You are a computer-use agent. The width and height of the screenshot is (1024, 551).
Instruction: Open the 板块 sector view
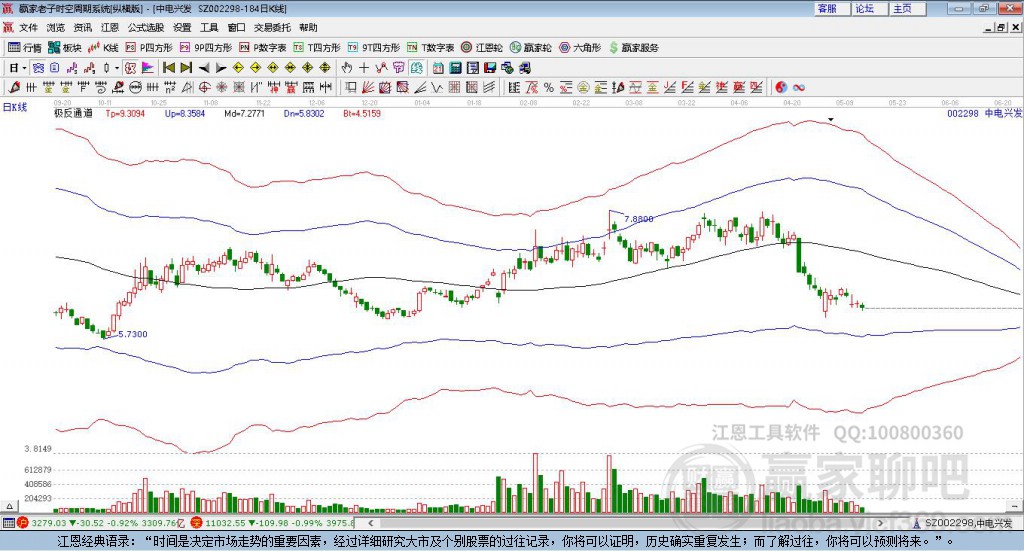click(64, 48)
